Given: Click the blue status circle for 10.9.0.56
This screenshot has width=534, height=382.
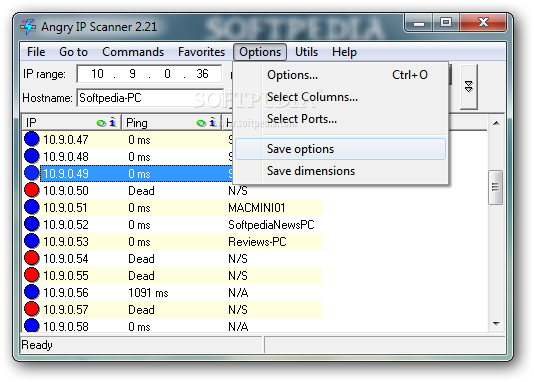Looking at the screenshot, I should pos(32,292).
